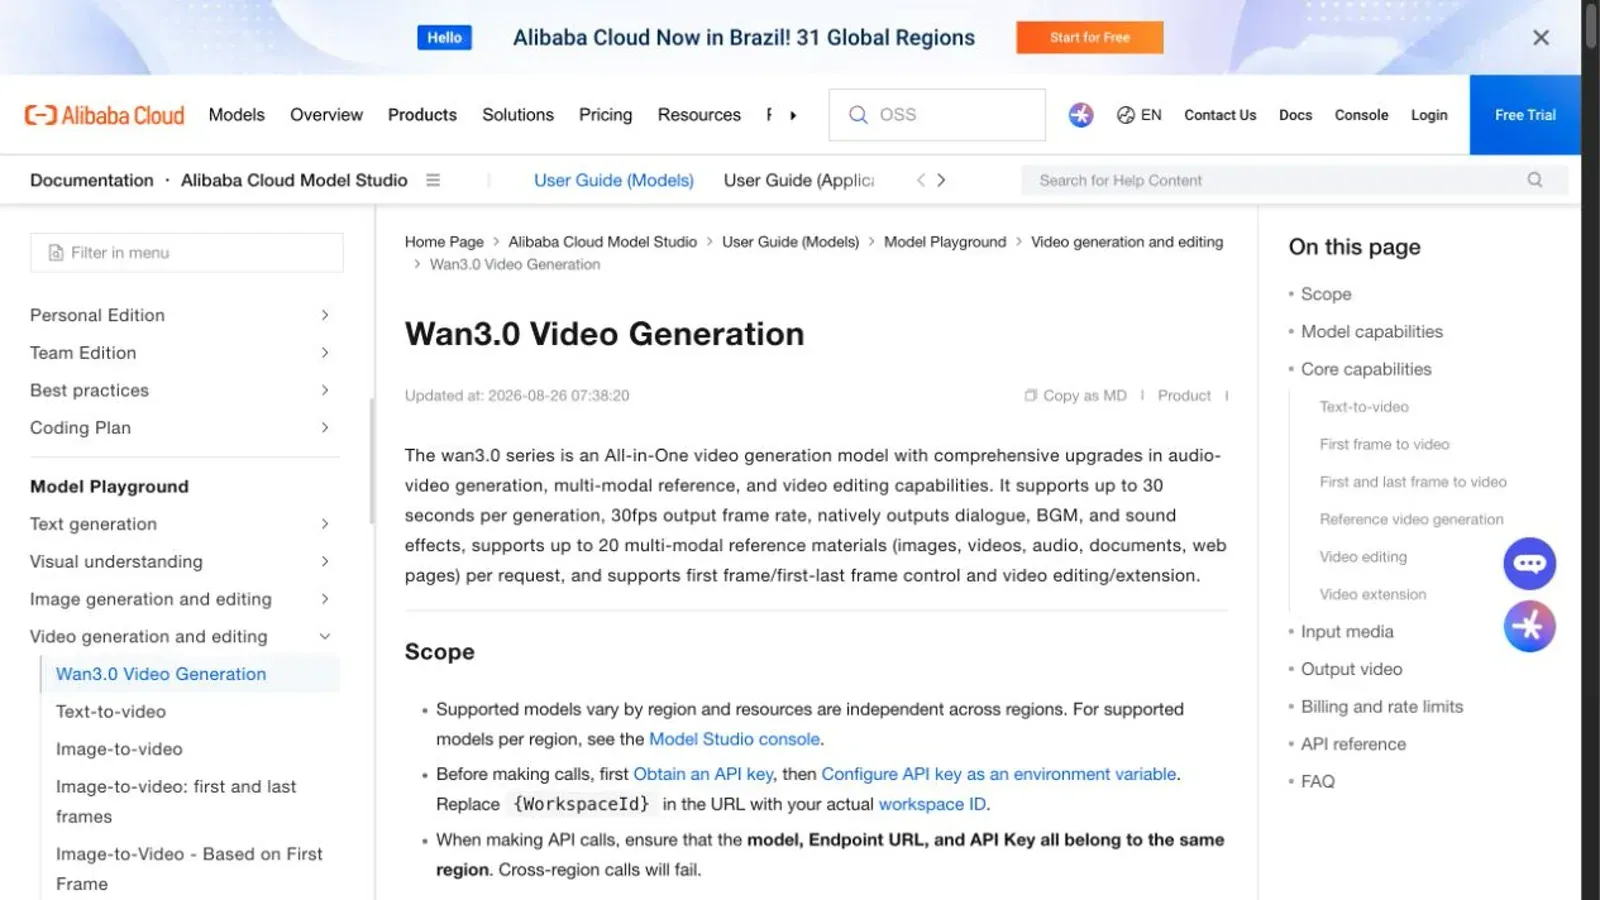The height and width of the screenshot is (900, 1600).
Task: Click the Alibaba Cloud logo
Action: coord(104,115)
